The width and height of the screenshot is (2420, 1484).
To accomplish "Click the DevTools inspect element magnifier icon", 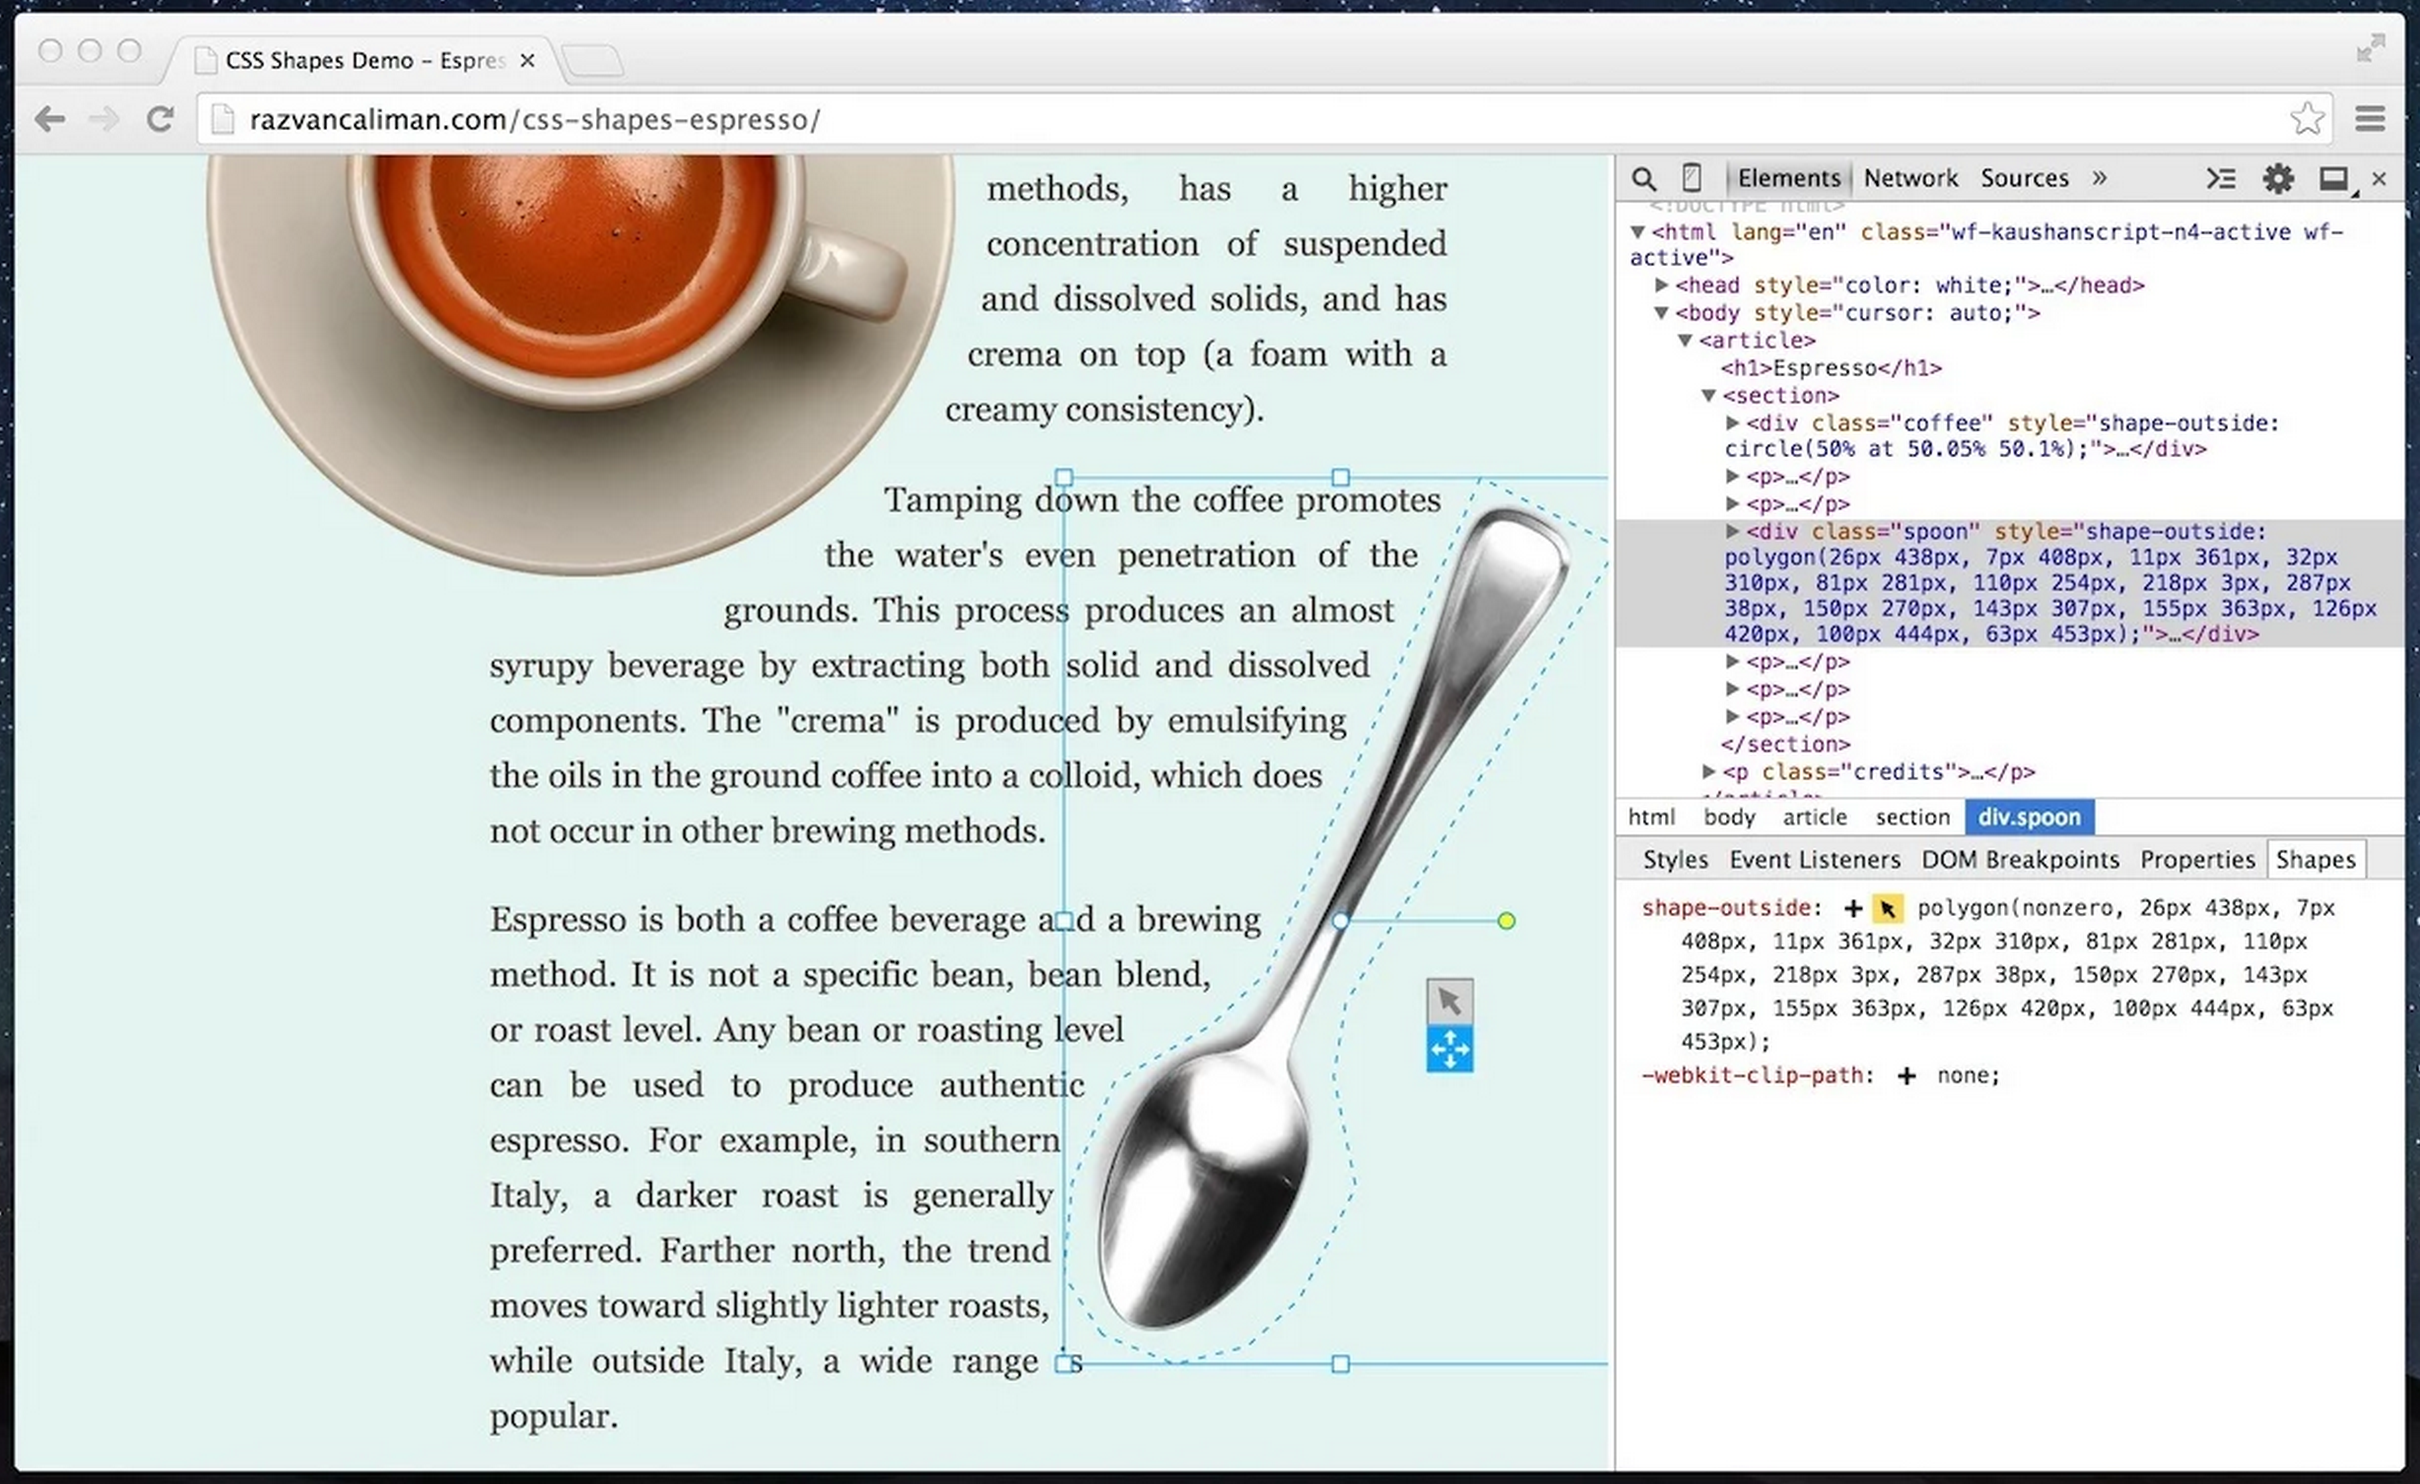I will 1643,179.
